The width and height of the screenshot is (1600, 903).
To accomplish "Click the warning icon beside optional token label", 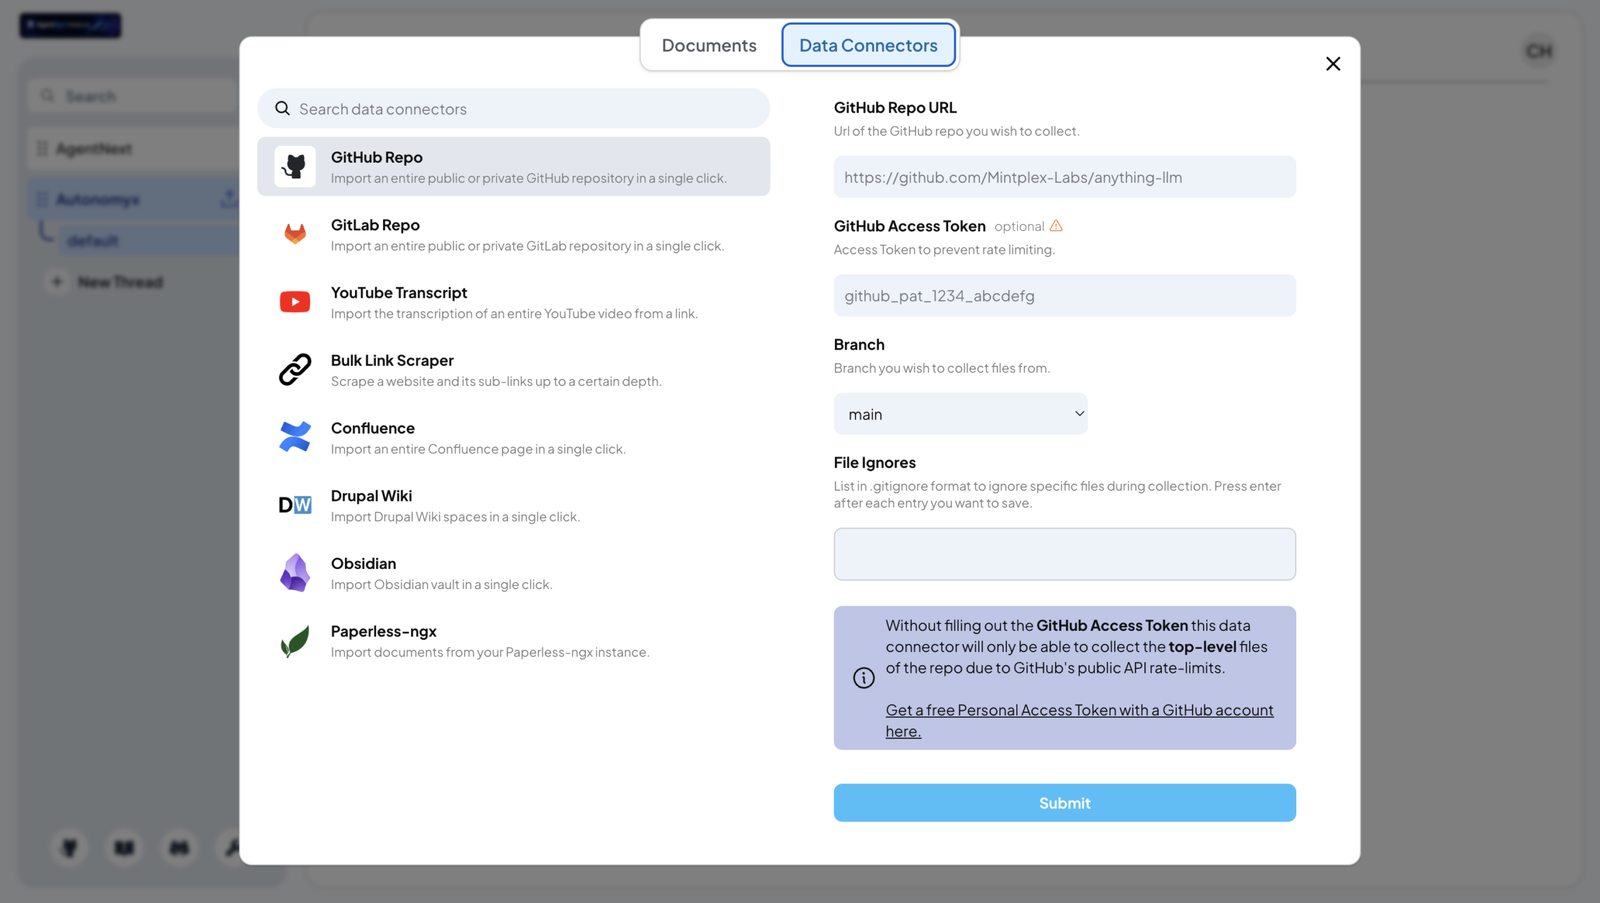I will (1057, 226).
